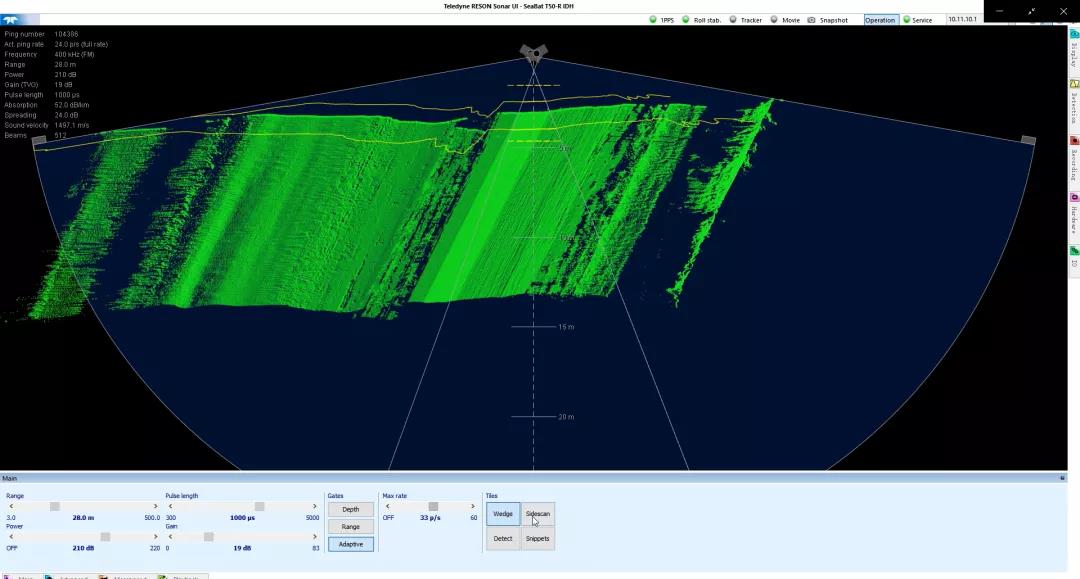Switch to Service mode tab

918,20
